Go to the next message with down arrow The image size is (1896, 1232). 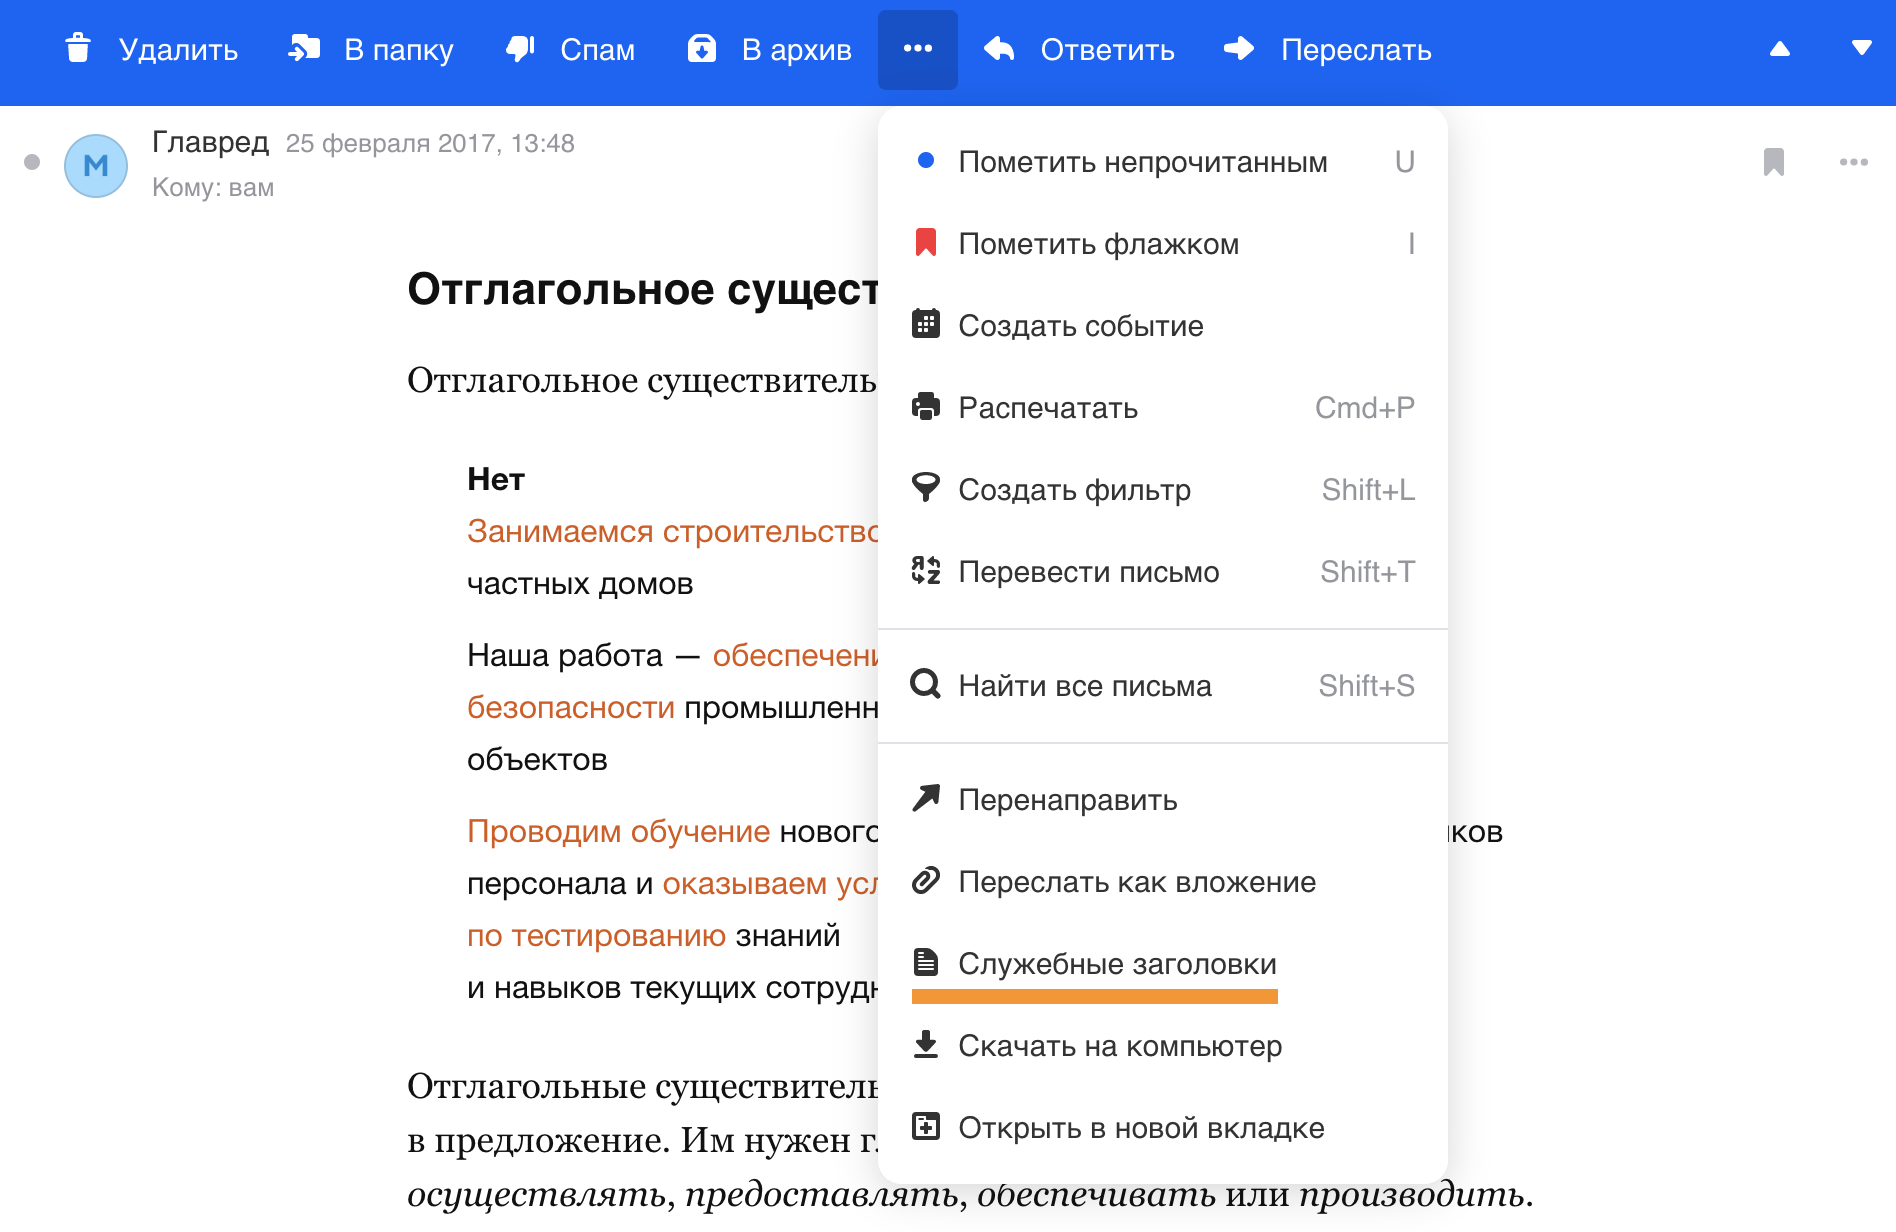(1861, 49)
